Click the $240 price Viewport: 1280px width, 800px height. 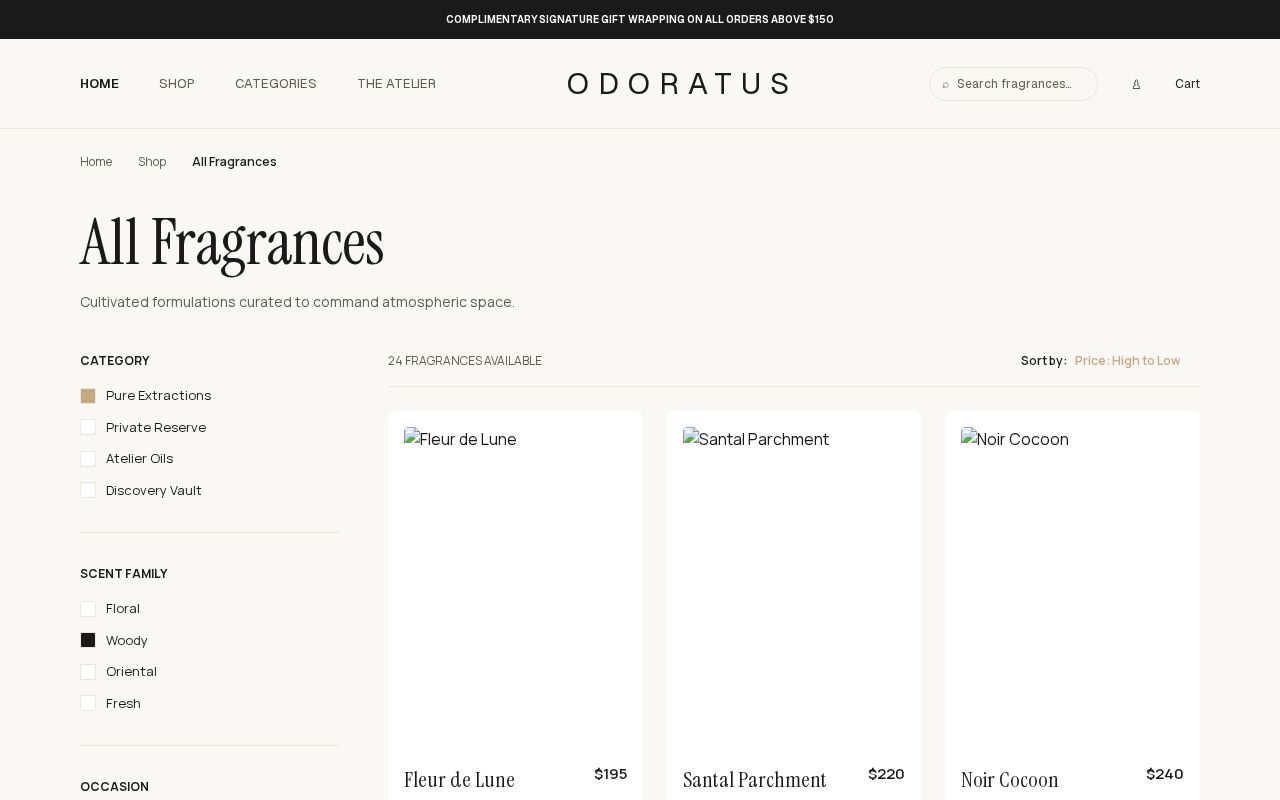pyautogui.click(x=1165, y=774)
